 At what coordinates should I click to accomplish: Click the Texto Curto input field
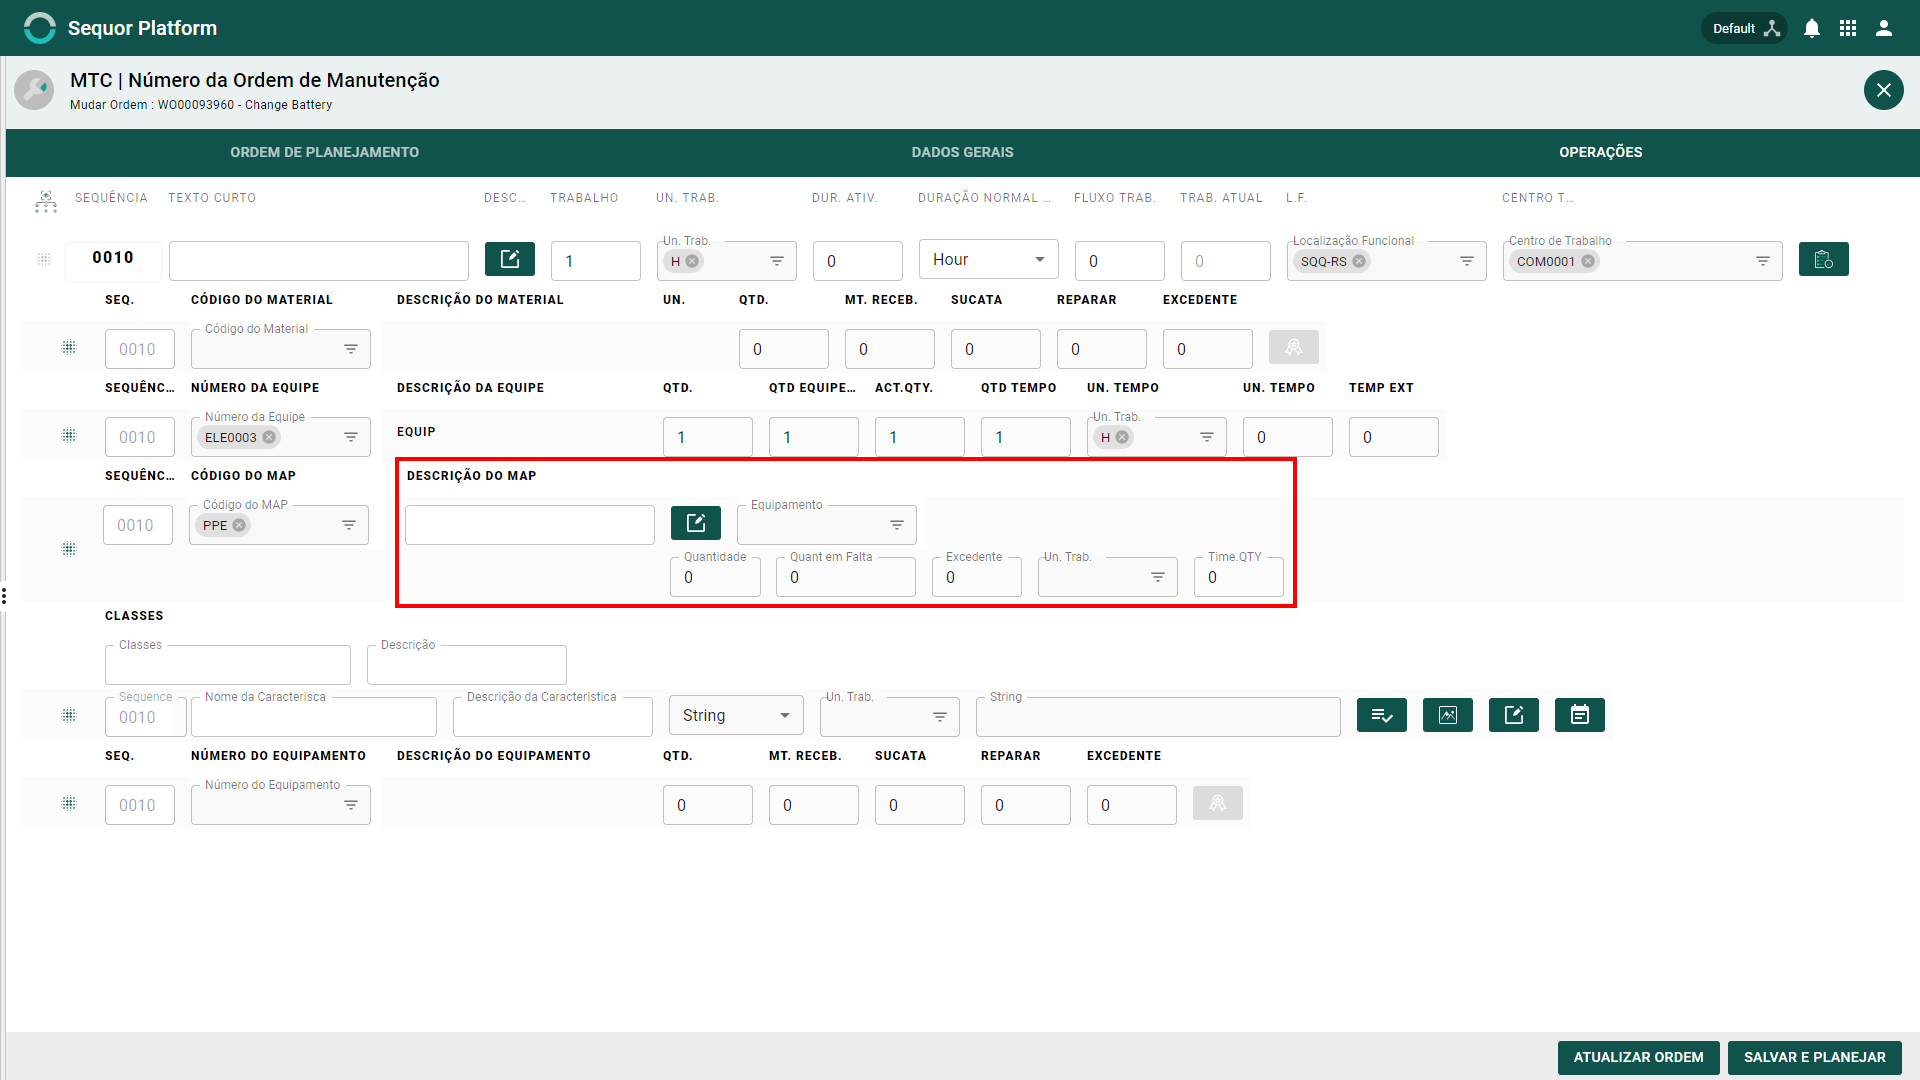click(319, 261)
